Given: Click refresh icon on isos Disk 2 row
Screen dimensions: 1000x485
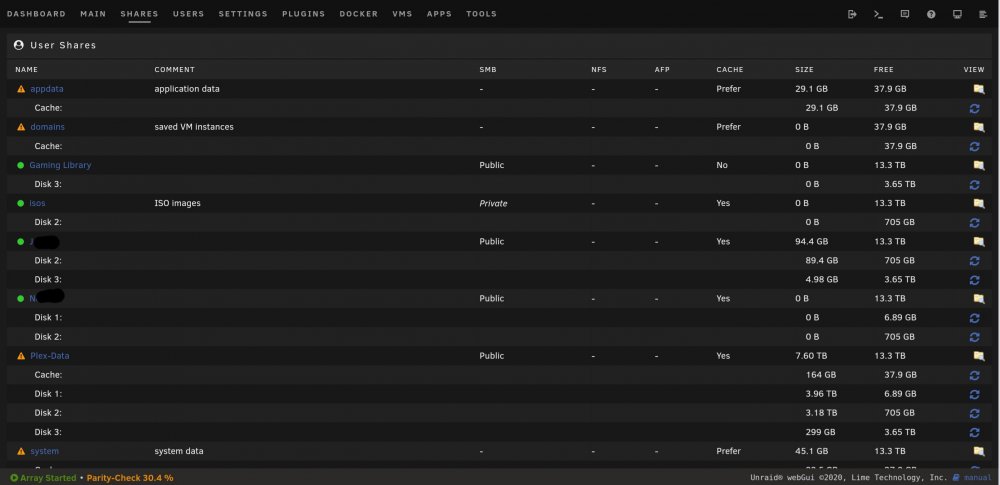Looking at the screenshot, I should coord(974,223).
